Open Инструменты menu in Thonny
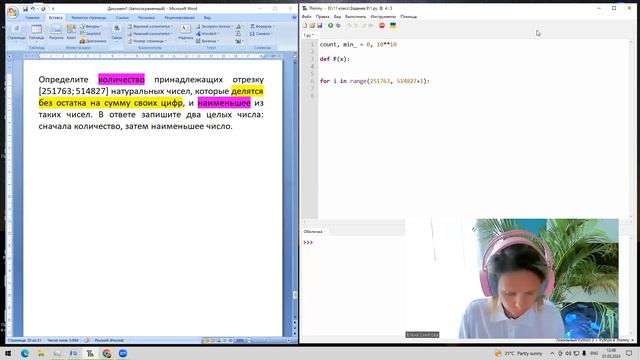This screenshot has width=640, height=360. tap(383, 17)
